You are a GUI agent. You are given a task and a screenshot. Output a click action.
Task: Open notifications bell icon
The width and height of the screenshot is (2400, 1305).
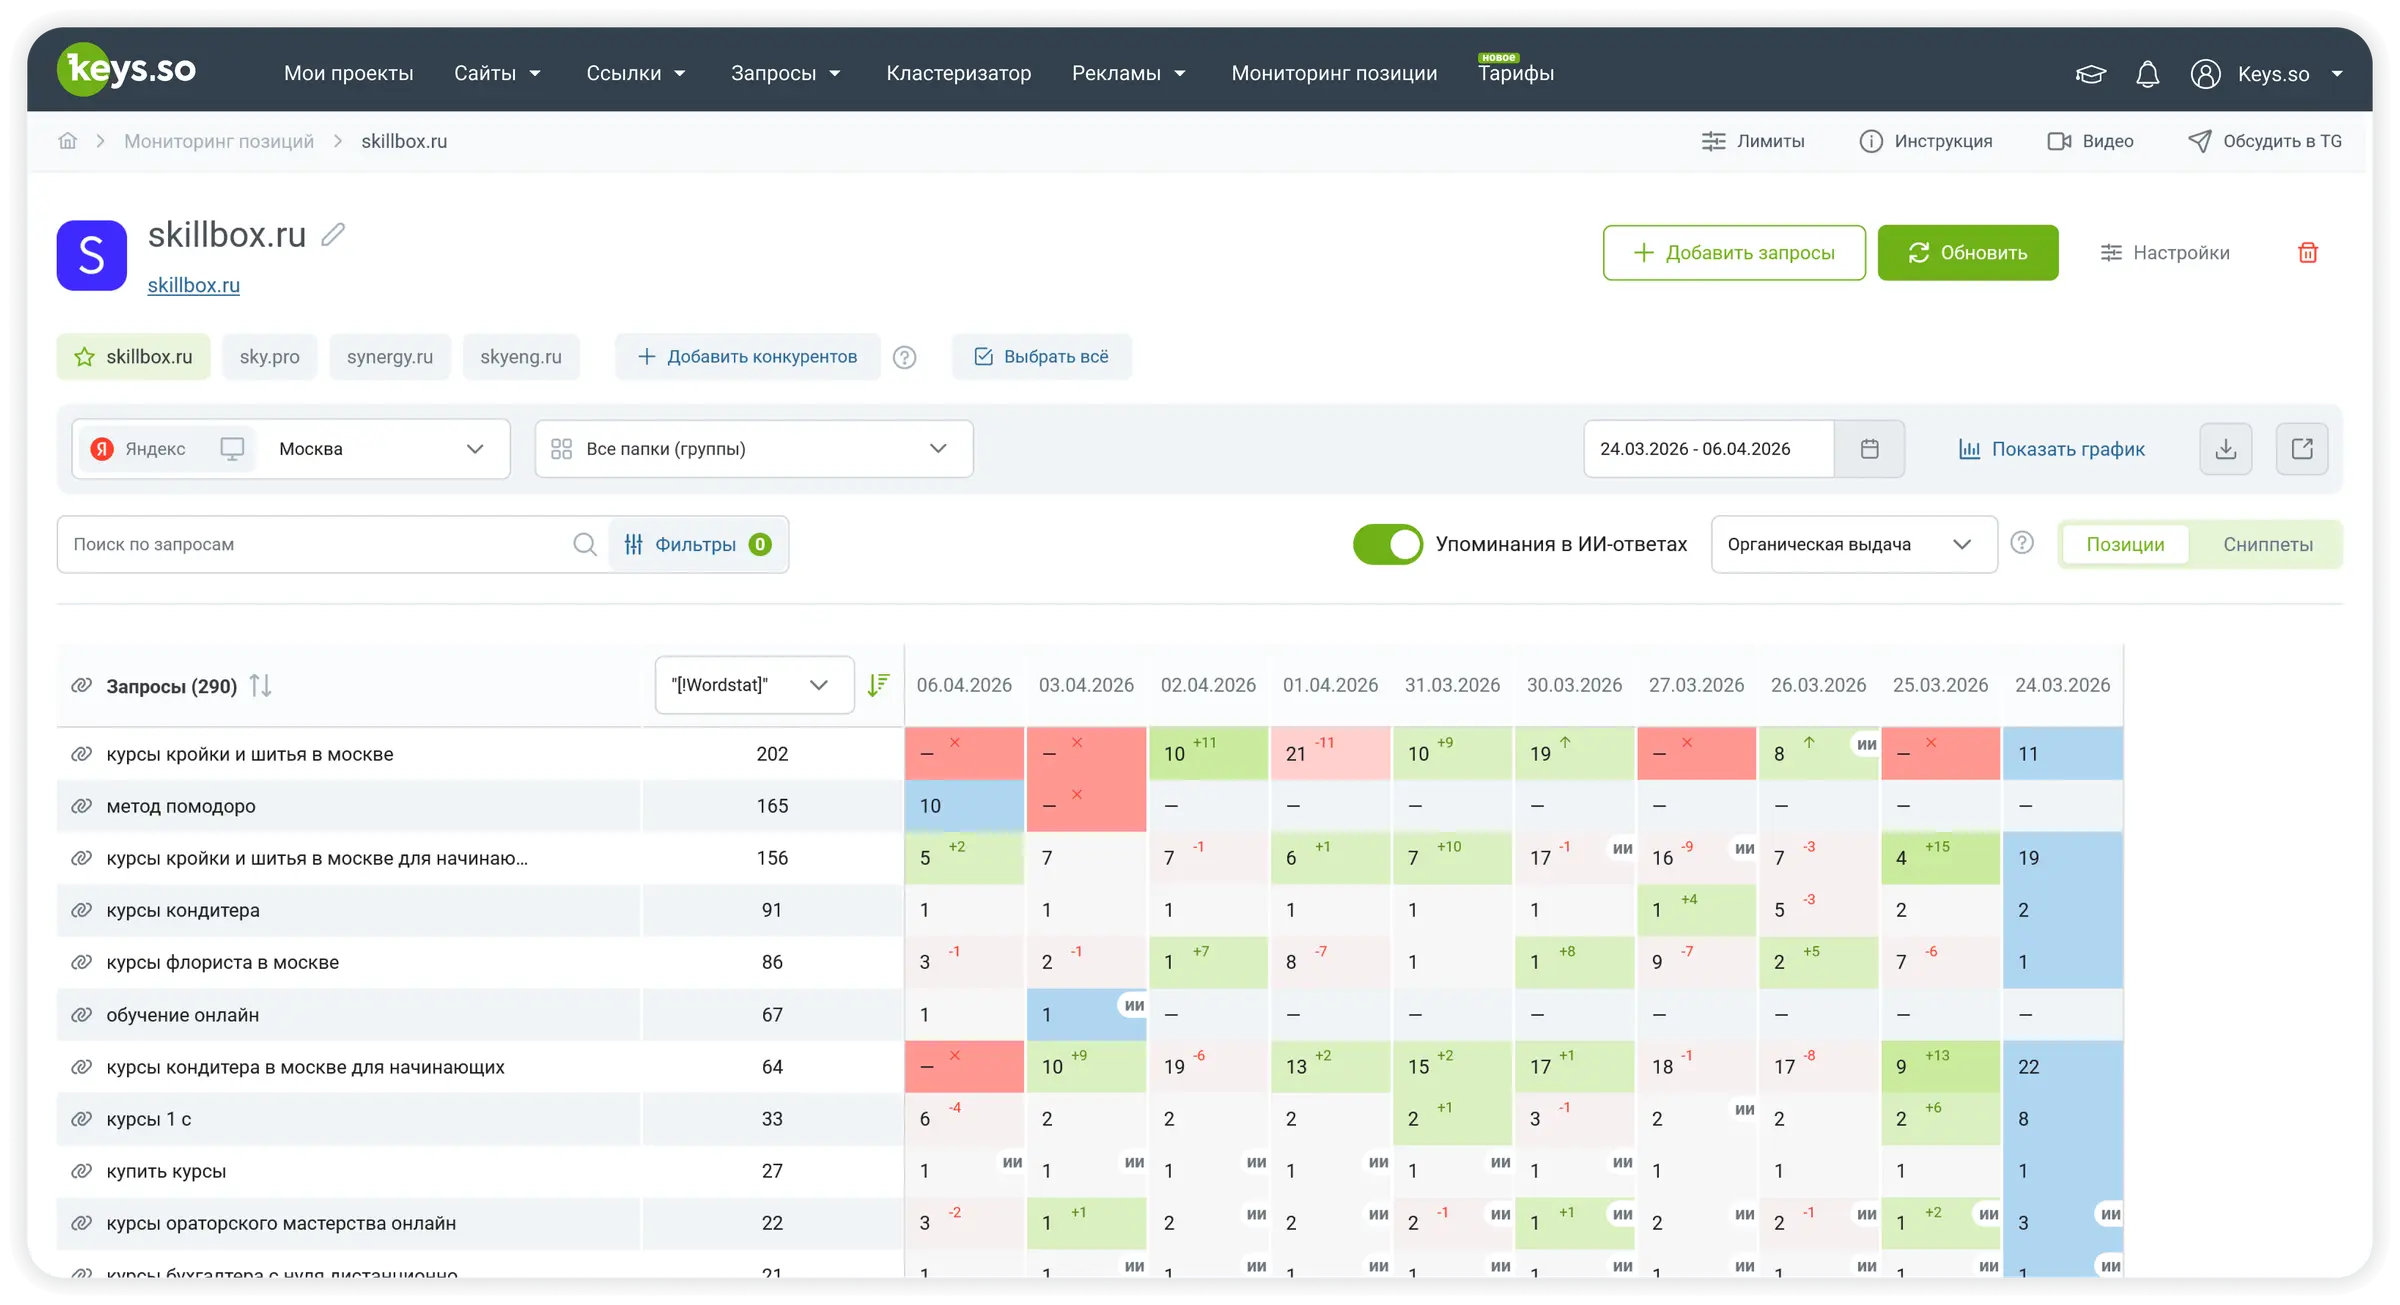coord(2147,74)
